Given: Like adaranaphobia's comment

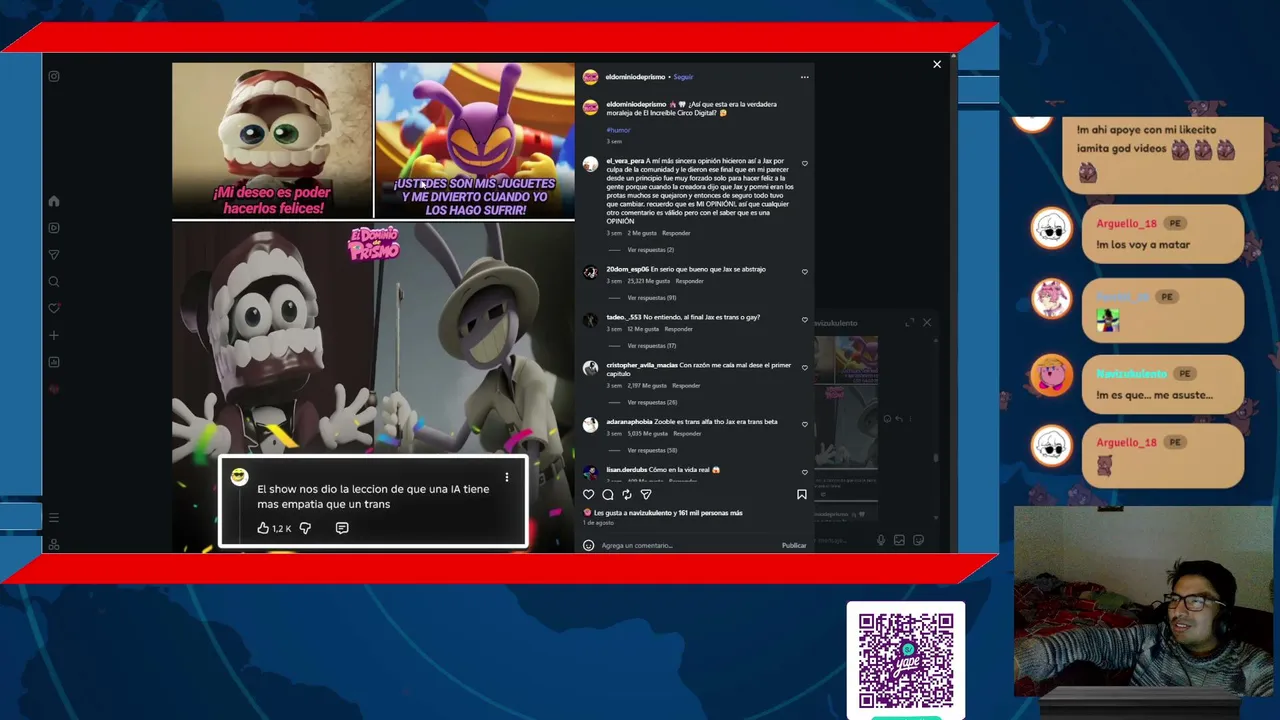Looking at the screenshot, I should (805, 424).
